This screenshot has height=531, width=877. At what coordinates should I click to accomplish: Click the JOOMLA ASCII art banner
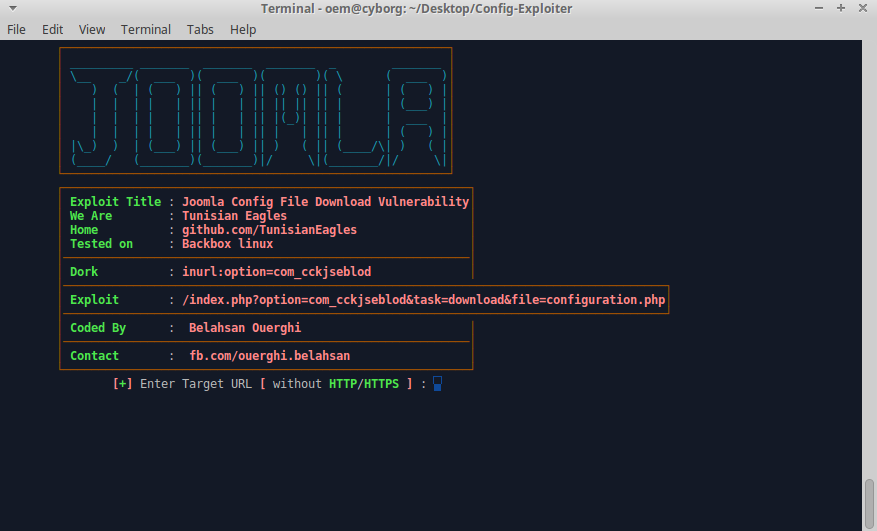pyautogui.click(x=256, y=111)
